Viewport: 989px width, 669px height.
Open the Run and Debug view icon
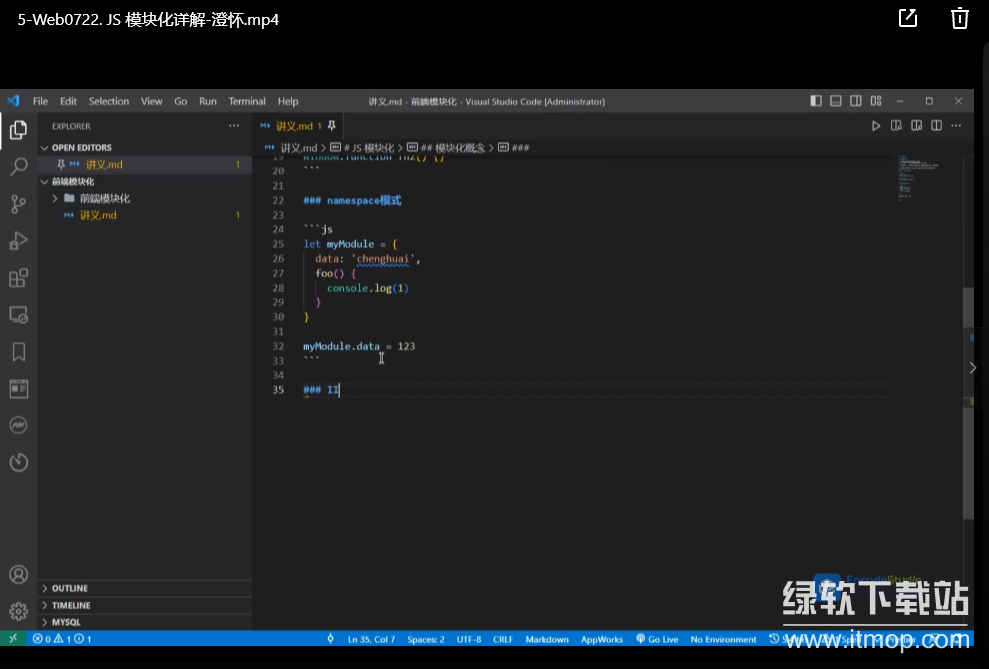coord(18,241)
